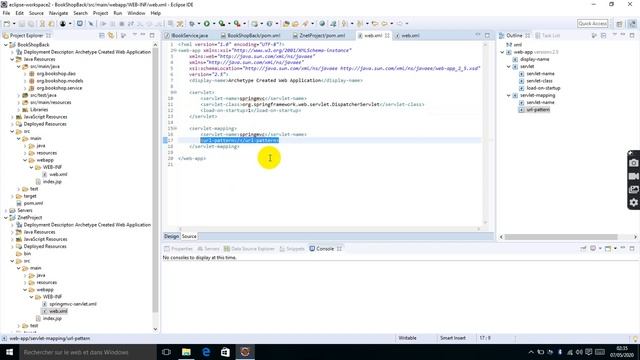Switch to the Source tab of editor
This screenshot has height=360, width=640.
(189, 236)
